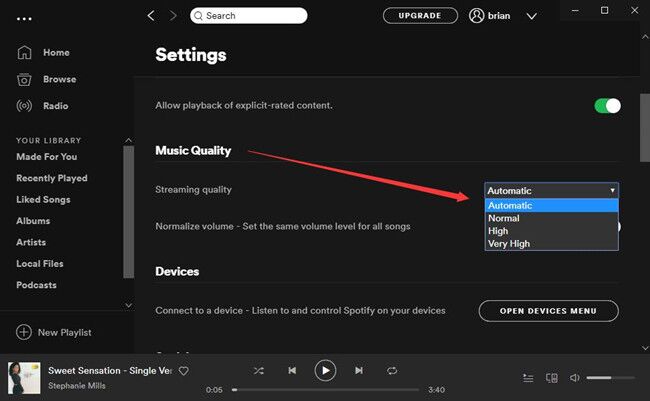Click the Browse label in sidebar
The height and width of the screenshot is (401, 650).
point(60,79)
